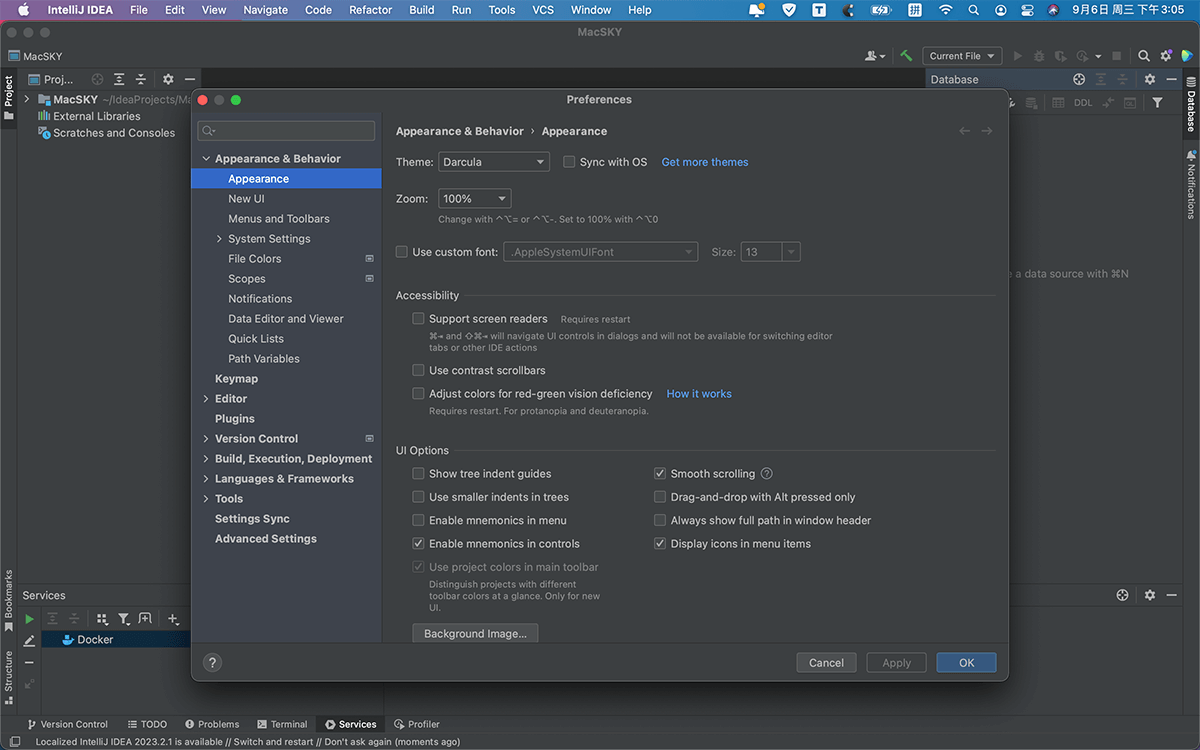Hide the Database panel with minus icon
The width and height of the screenshot is (1200, 750).
click(x=1171, y=79)
